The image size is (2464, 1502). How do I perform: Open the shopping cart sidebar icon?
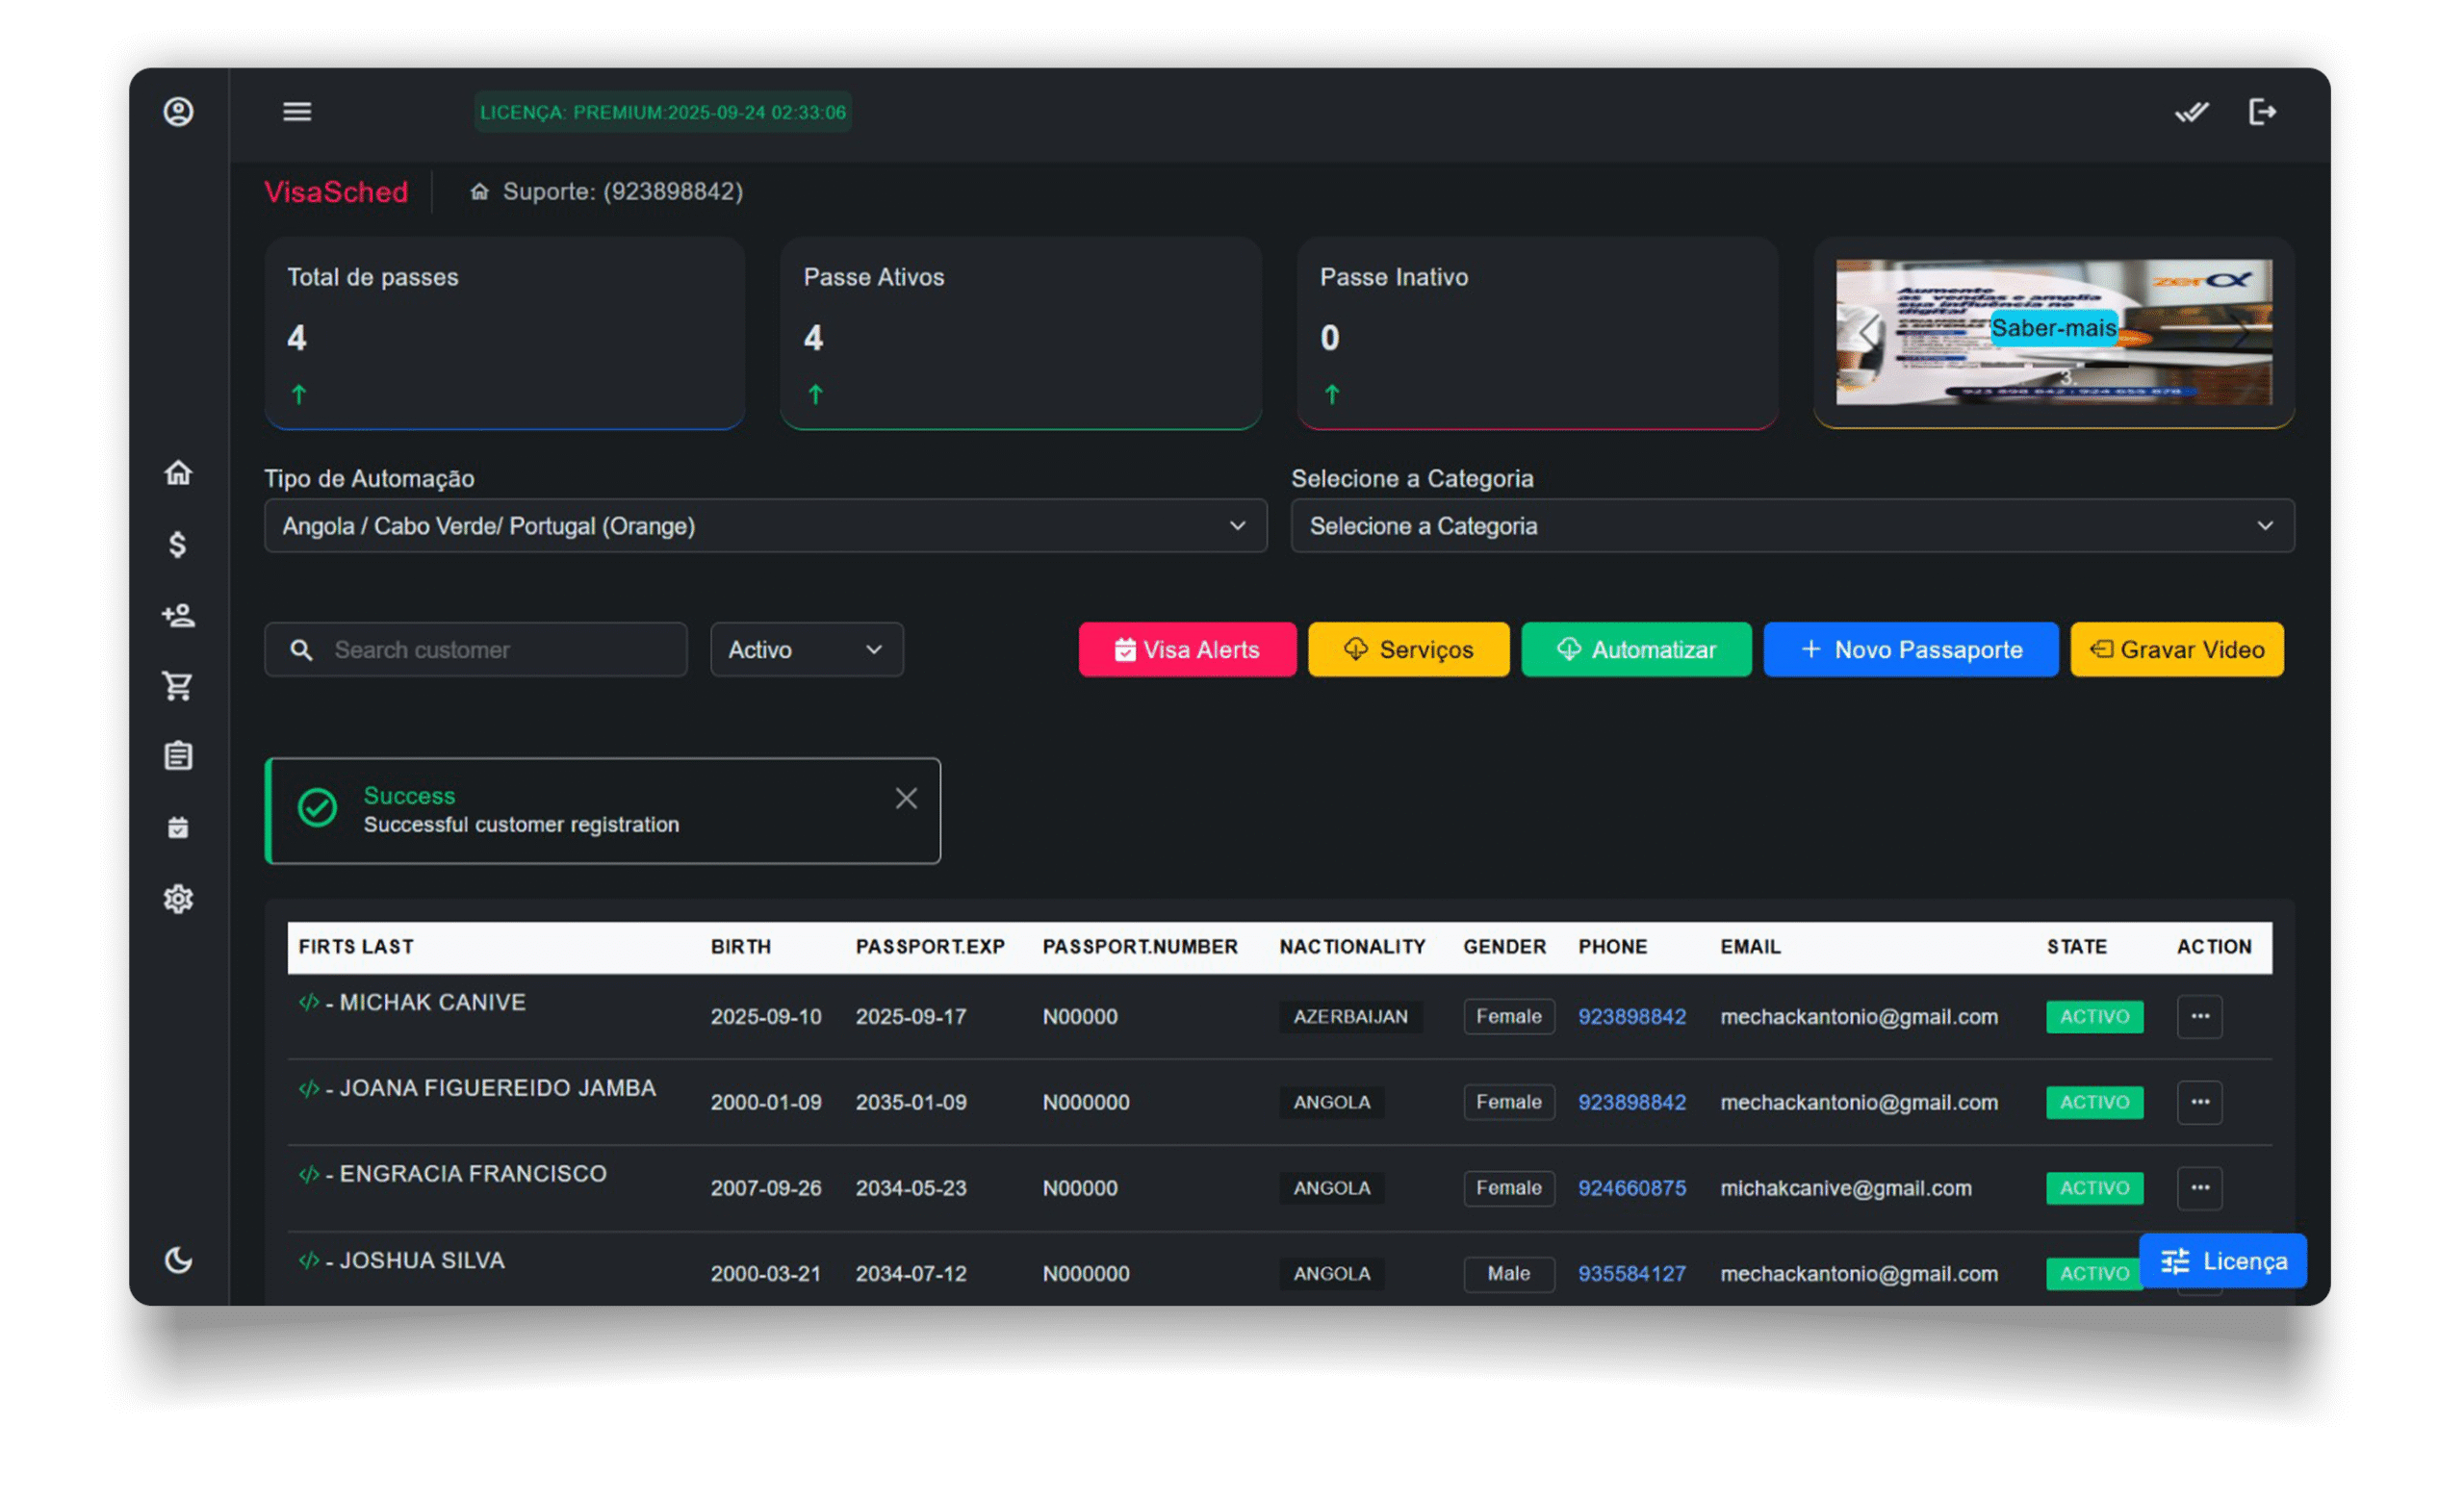(x=178, y=686)
